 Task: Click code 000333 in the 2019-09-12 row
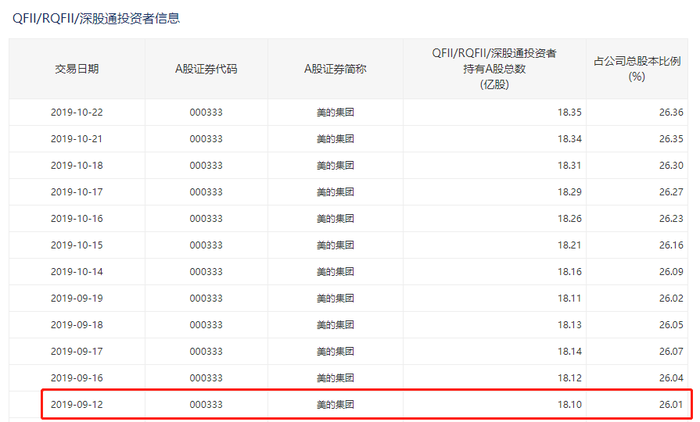point(206,405)
